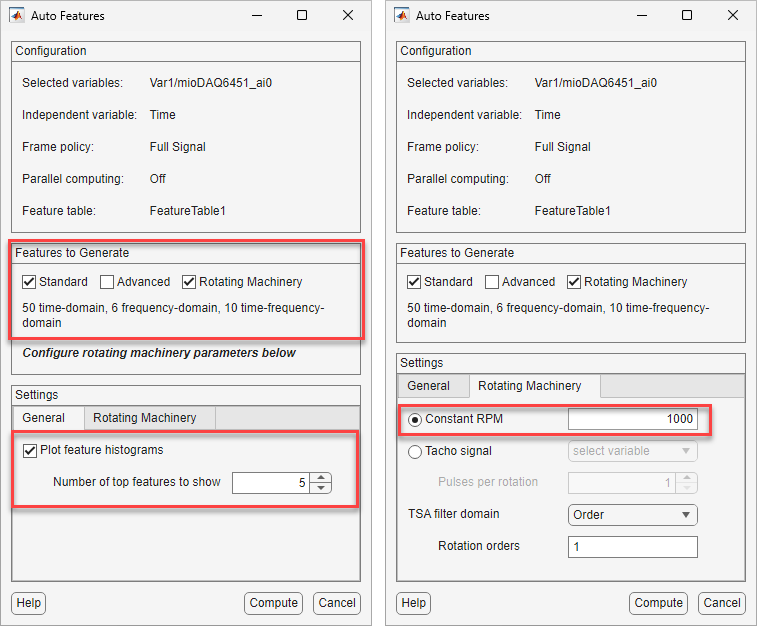757x626 pixels.
Task: Click Compute button in left window
Action: [273, 603]
